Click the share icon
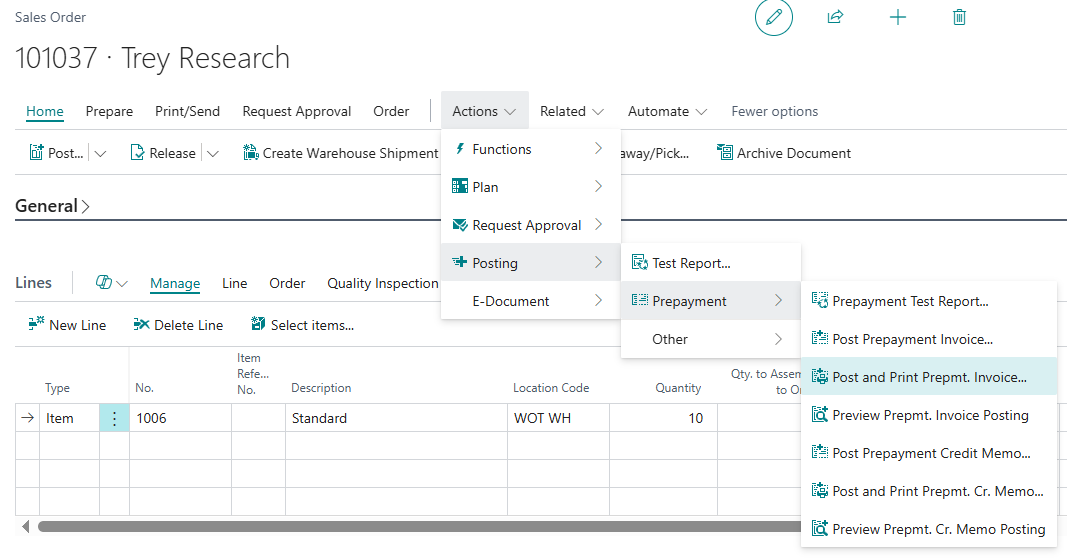Viewport: 1067px width, 560px height. [835, 17]
